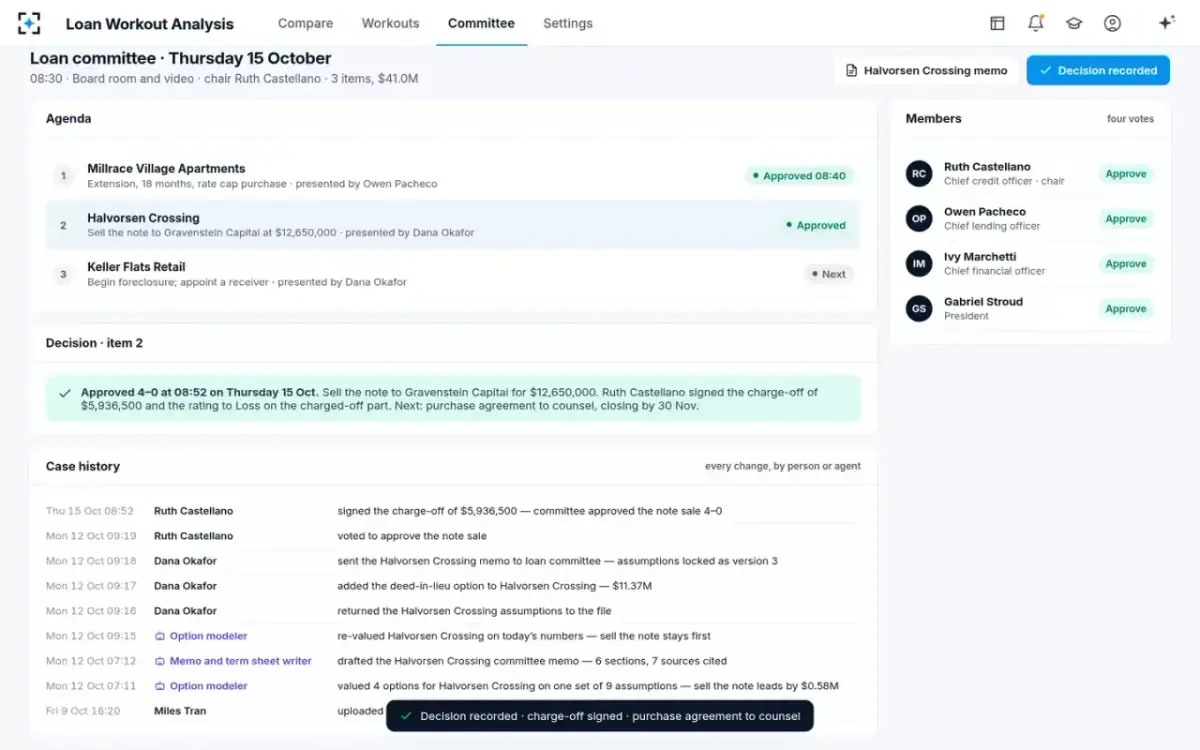1200x750 pixels.
Task: Open the user account profile icon
Action: (x=1112, y=23)
